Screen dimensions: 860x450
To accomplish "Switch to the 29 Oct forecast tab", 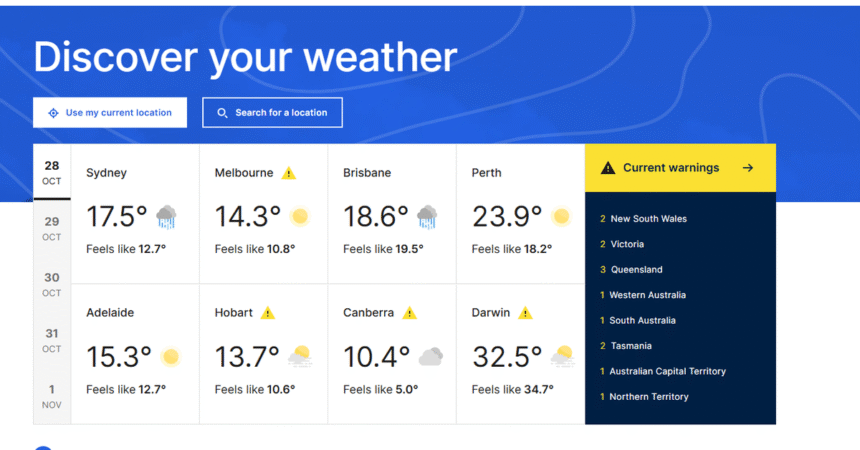I will 52,229.
